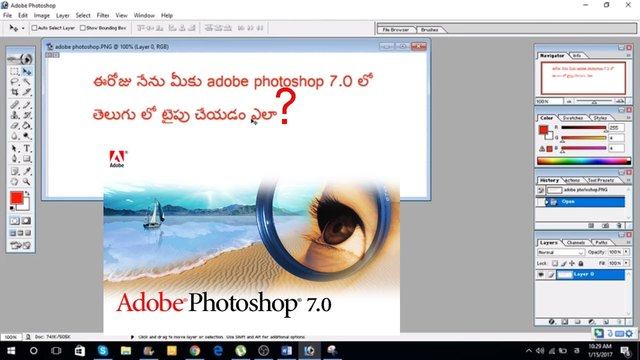The width and height of the screenshot is (640, 360).
Task: Open Google Chrome from taskbar
Action: point(195,351)
